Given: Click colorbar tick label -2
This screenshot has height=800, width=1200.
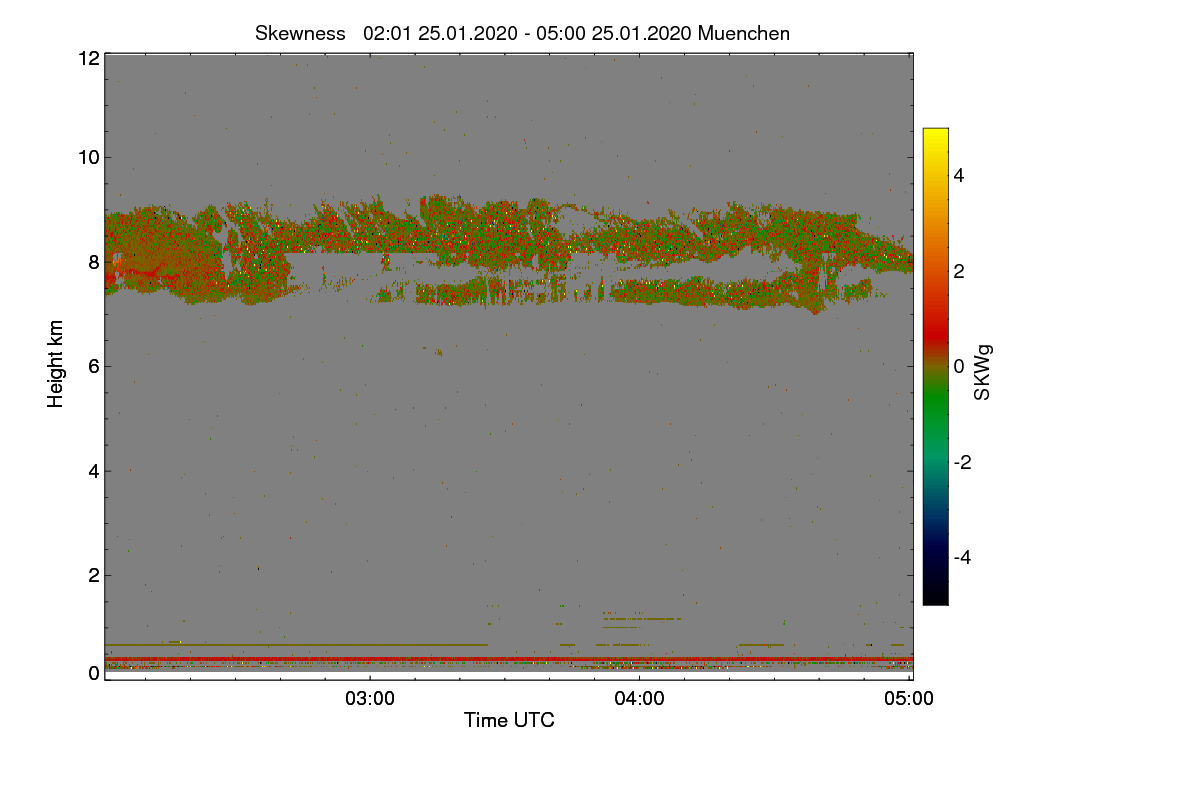Looking at the screenshot, I should point(963,462).
